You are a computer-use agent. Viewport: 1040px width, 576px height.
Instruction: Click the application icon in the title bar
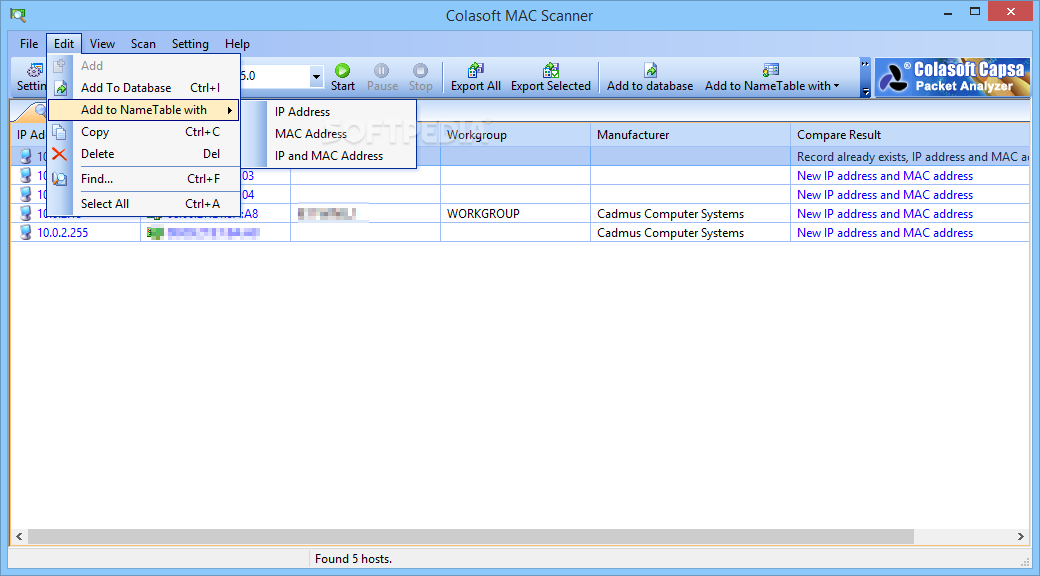18,13
